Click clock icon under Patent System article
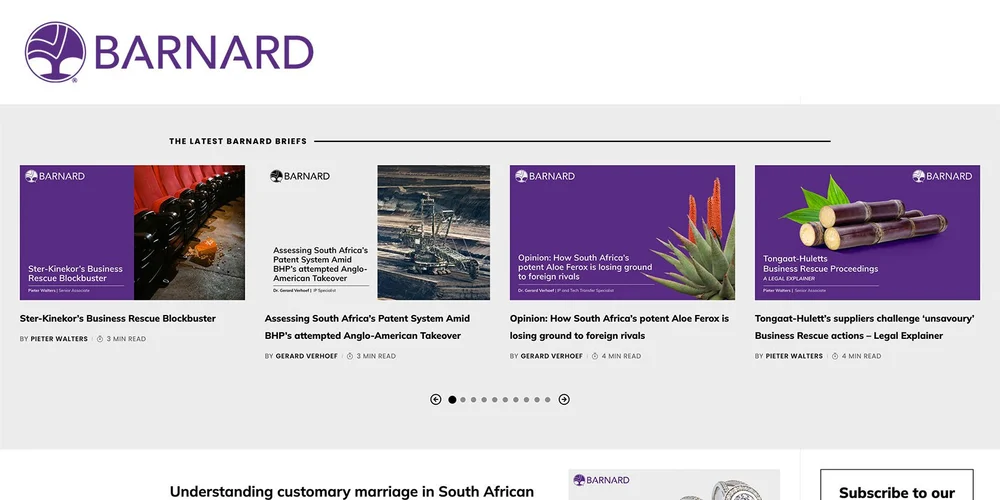Screen dimensions: 1000x500 pos(350,356)
